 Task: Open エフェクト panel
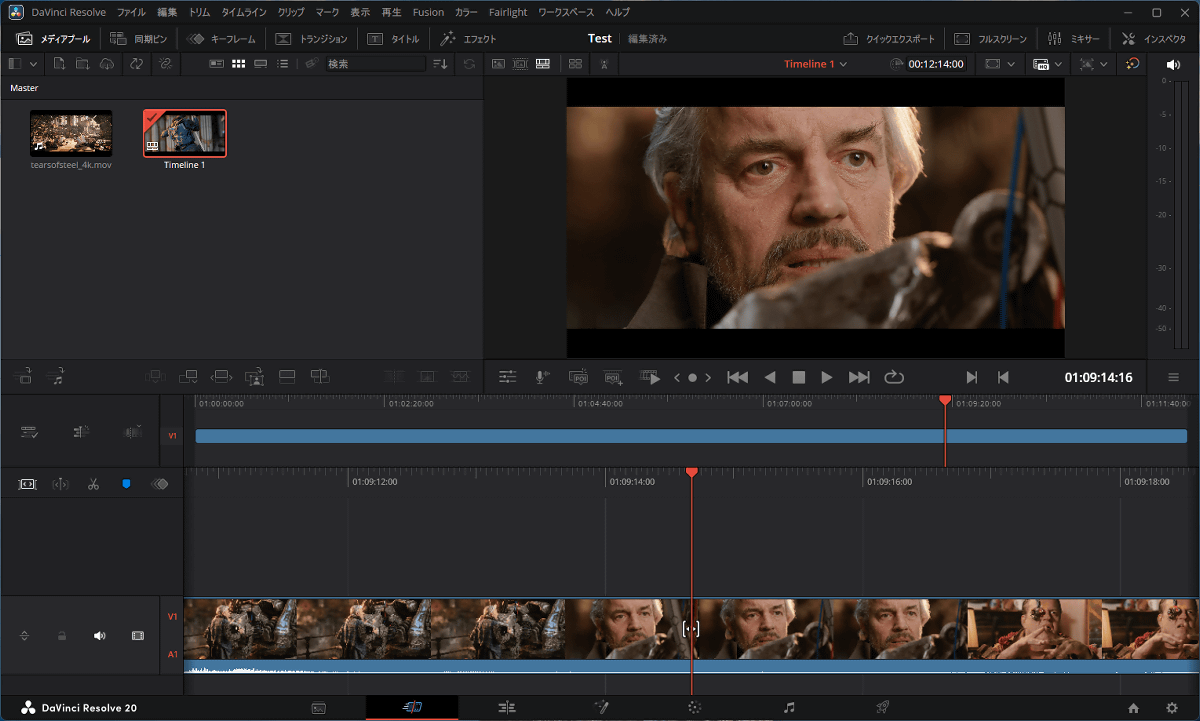click(468, 39)
